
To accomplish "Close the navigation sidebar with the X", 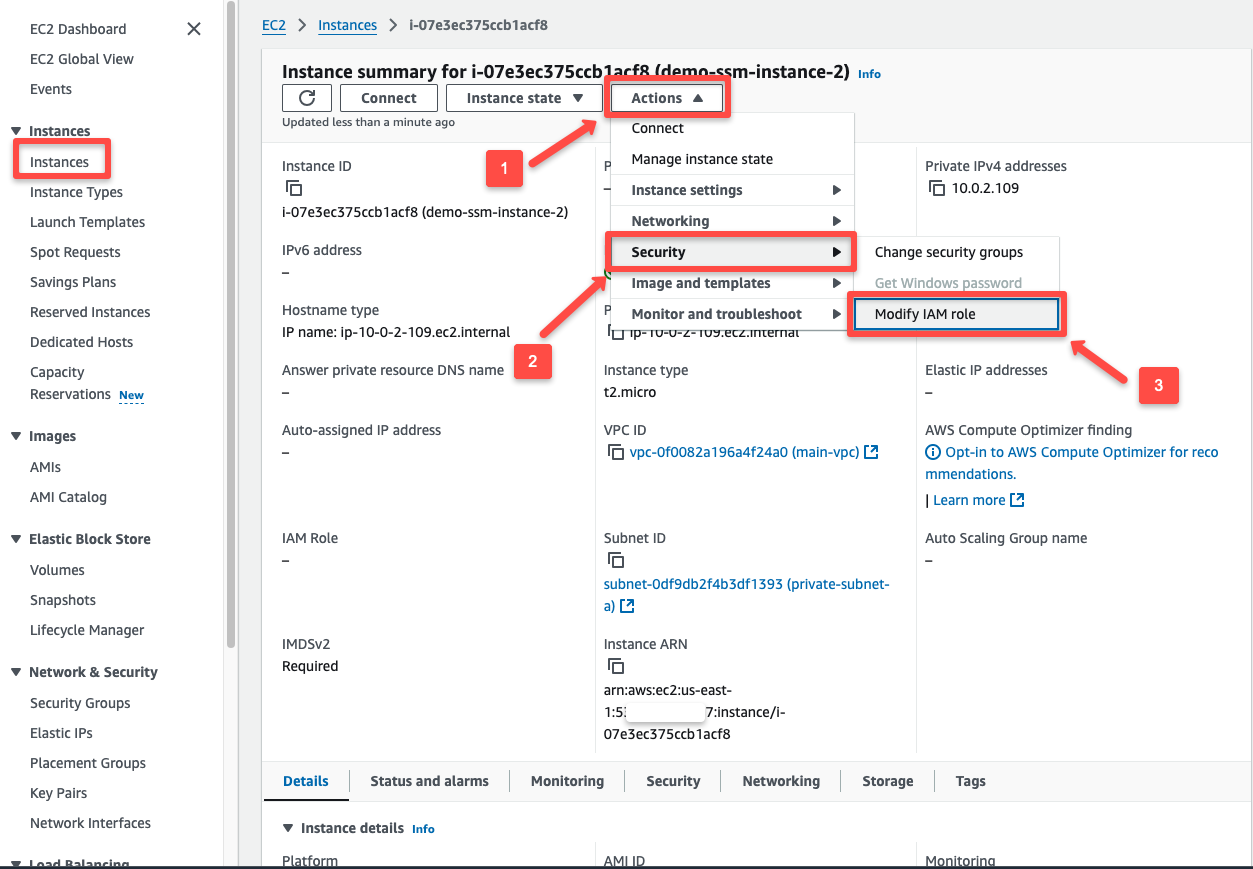I will pos(193,29).
